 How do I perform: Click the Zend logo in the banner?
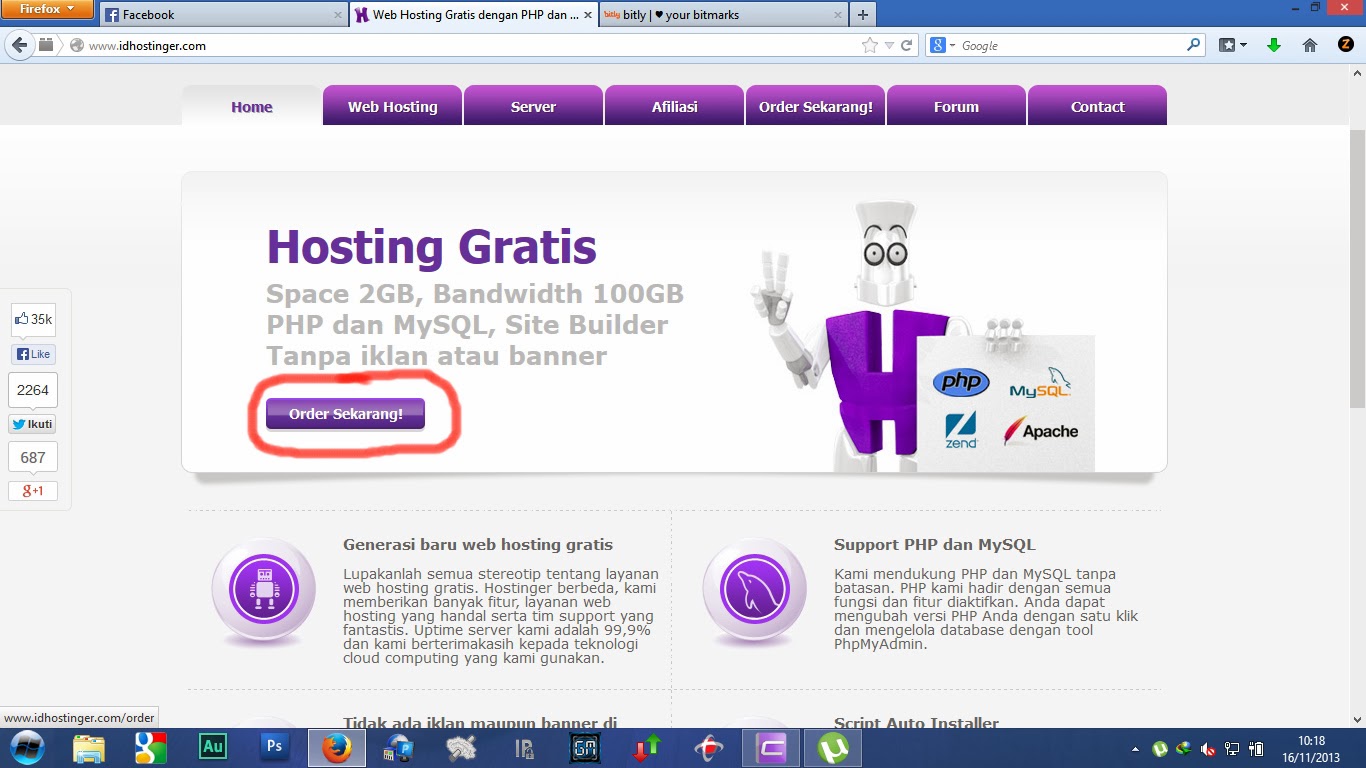[960, 430]
